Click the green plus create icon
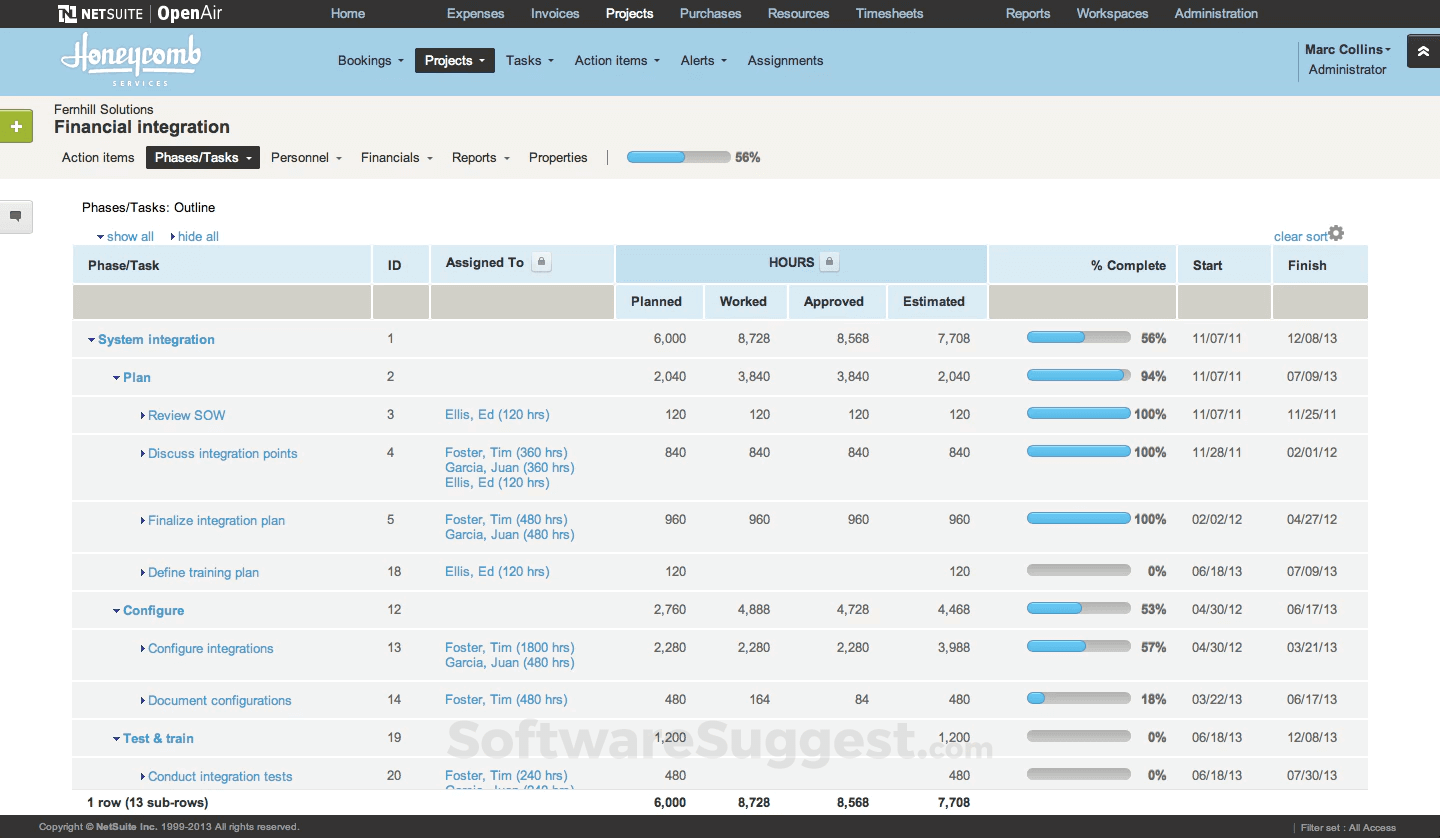This screenshot has height=838, width=1440. click(15, 126)
